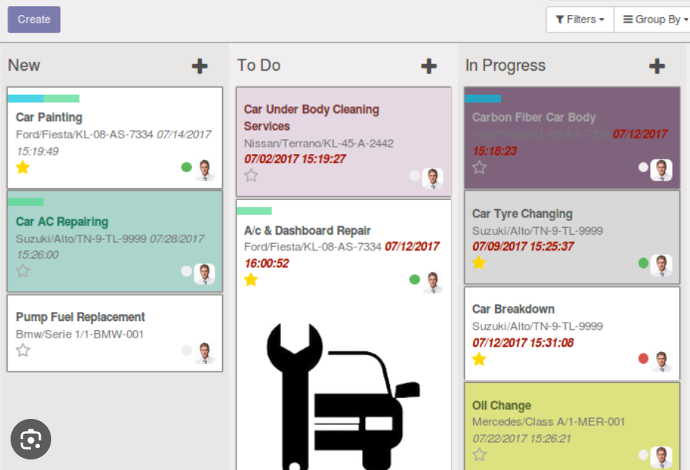690x470 pixels.
Task: Change green status dot on Car Painting
Action: pyautogui.click(x=186, y=167)
